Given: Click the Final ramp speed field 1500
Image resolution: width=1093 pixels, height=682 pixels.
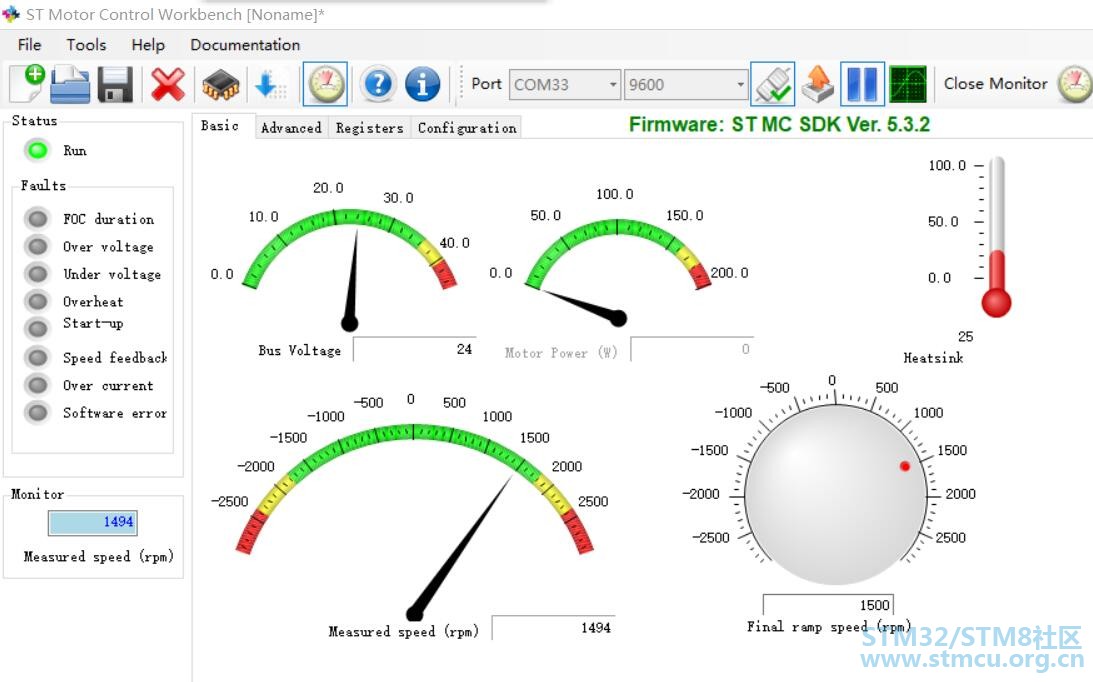Looking at the screenshot, I should coord(827,605).
